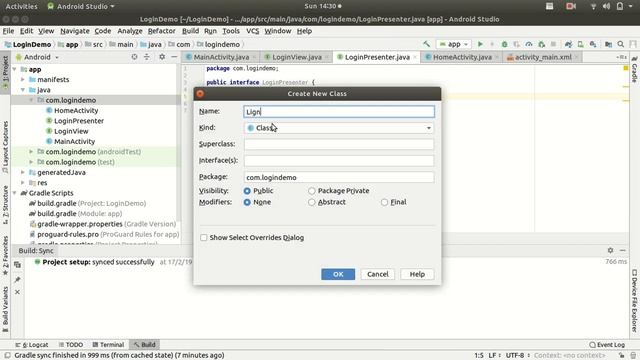The height and width of the screenshot is (360, 640).
Task: Expand the manifests folder
Action: pyautogui.click(x=23, y=80)
